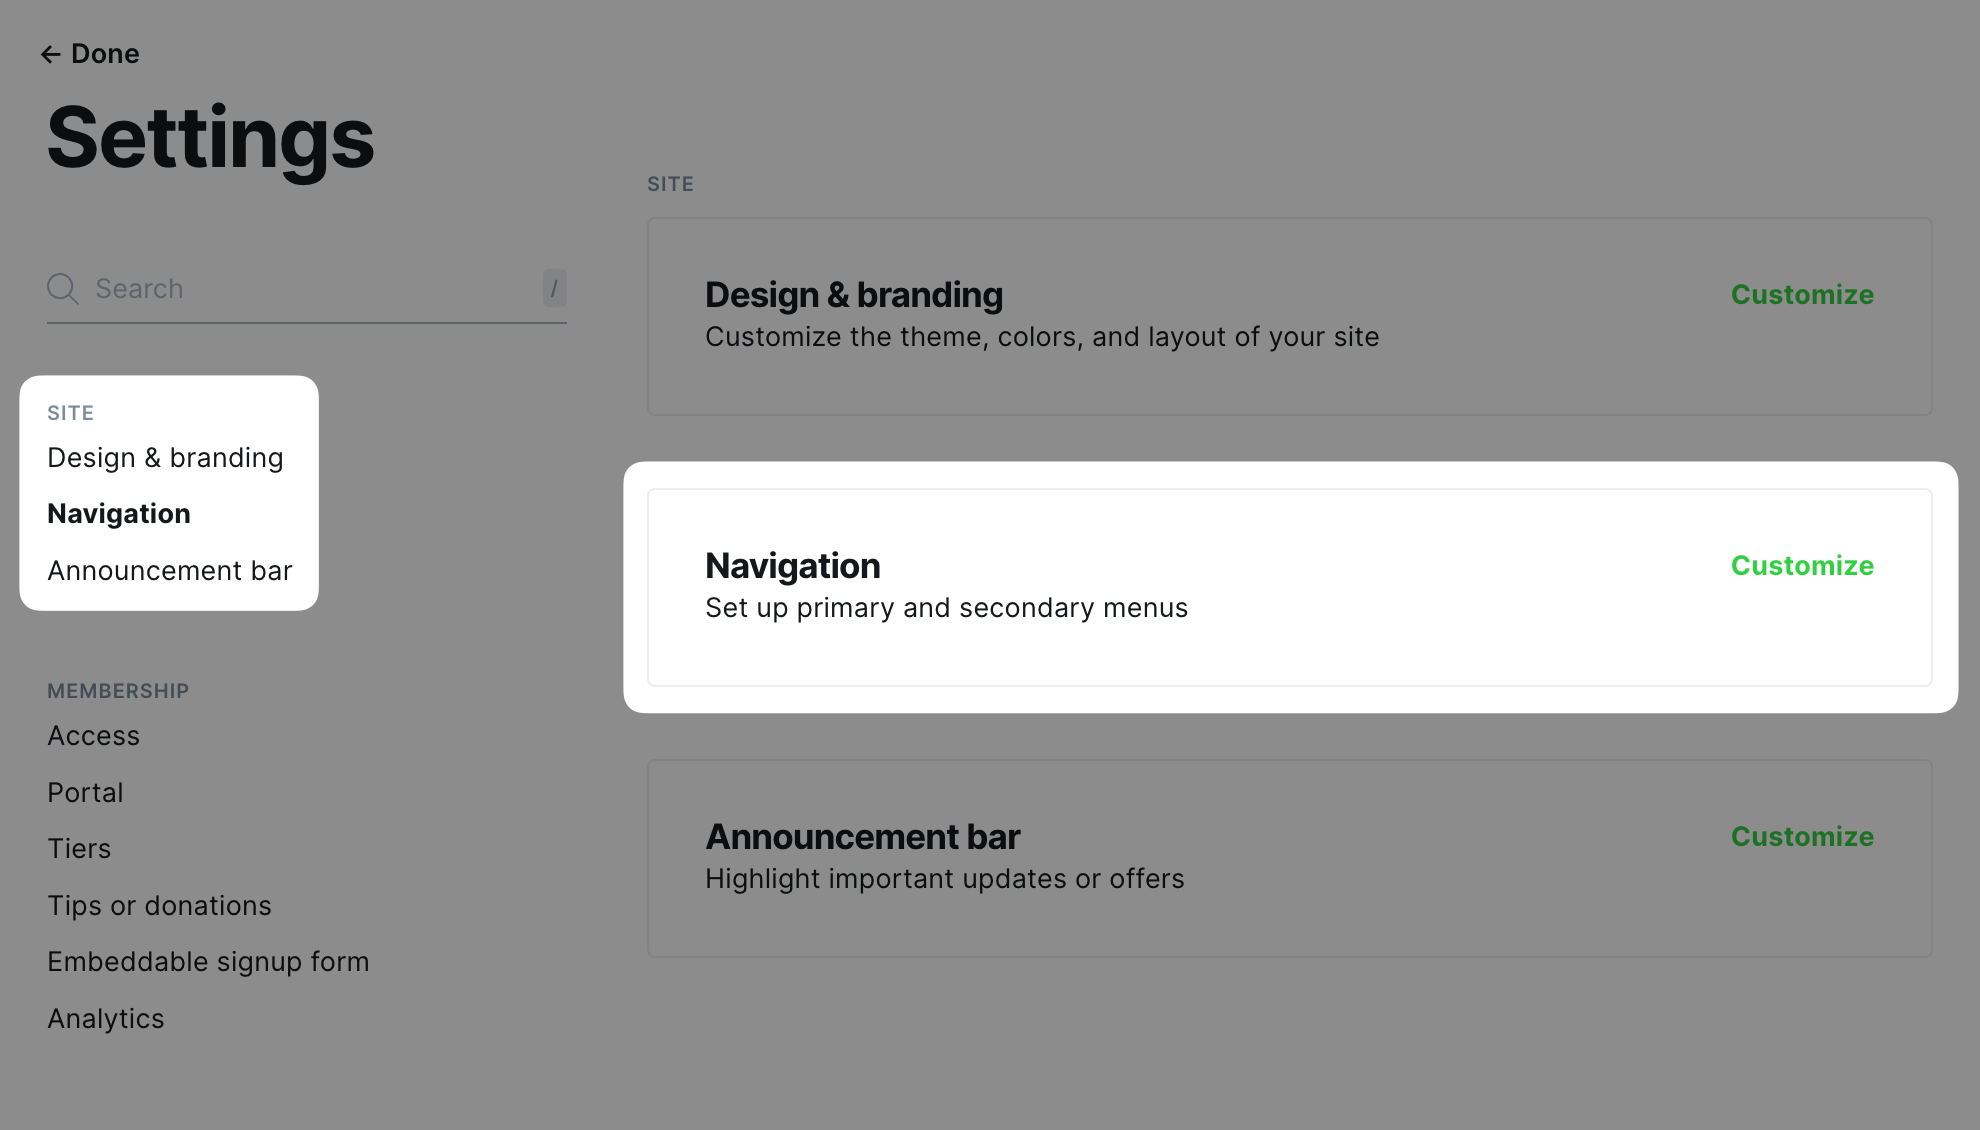
Task: Select Tiers in the sidebar
Action: (79, 848)
